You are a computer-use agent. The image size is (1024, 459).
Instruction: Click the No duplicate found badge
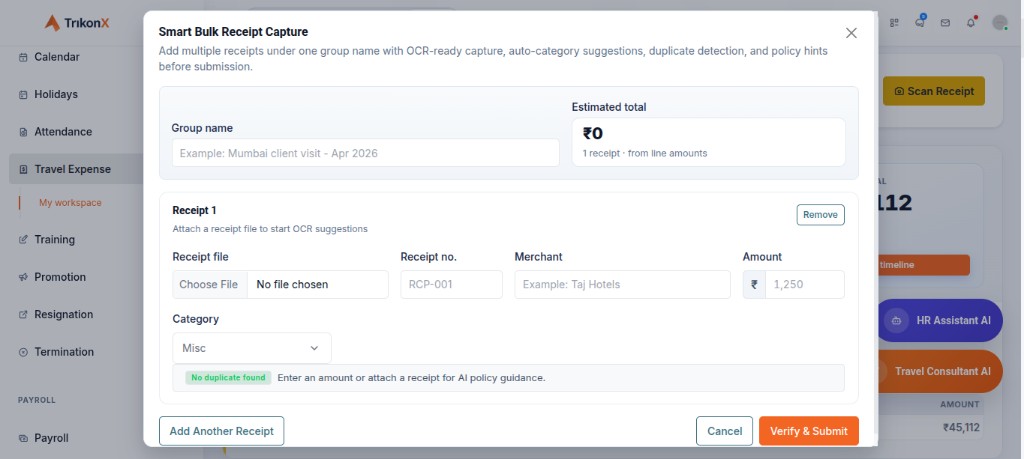click(228, 377)
